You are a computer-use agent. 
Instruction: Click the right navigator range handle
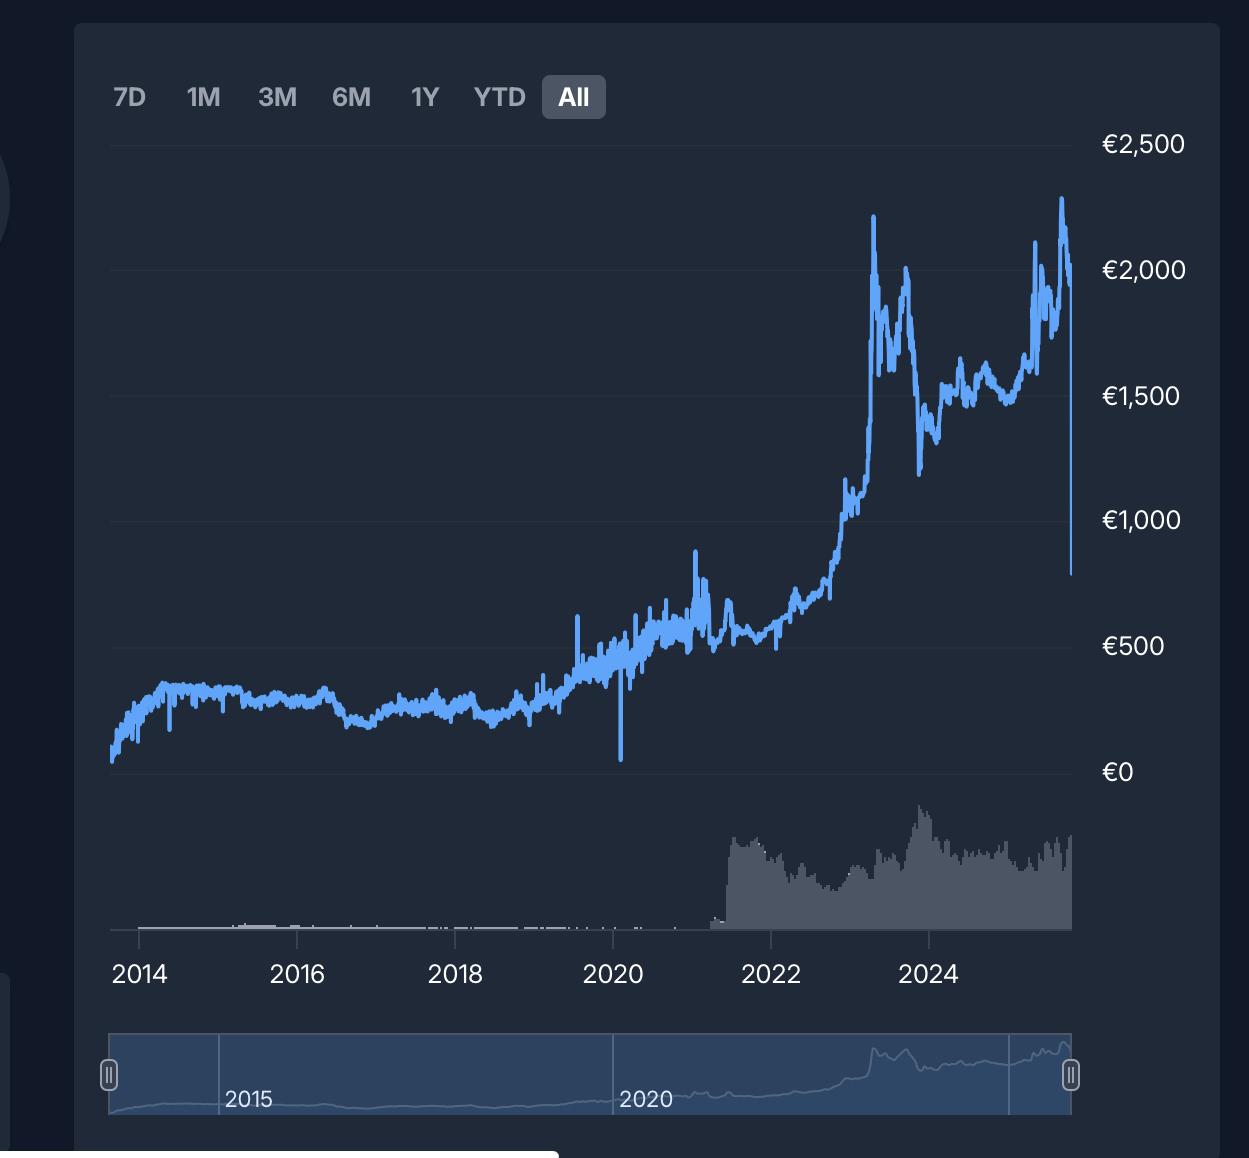1071,1075
